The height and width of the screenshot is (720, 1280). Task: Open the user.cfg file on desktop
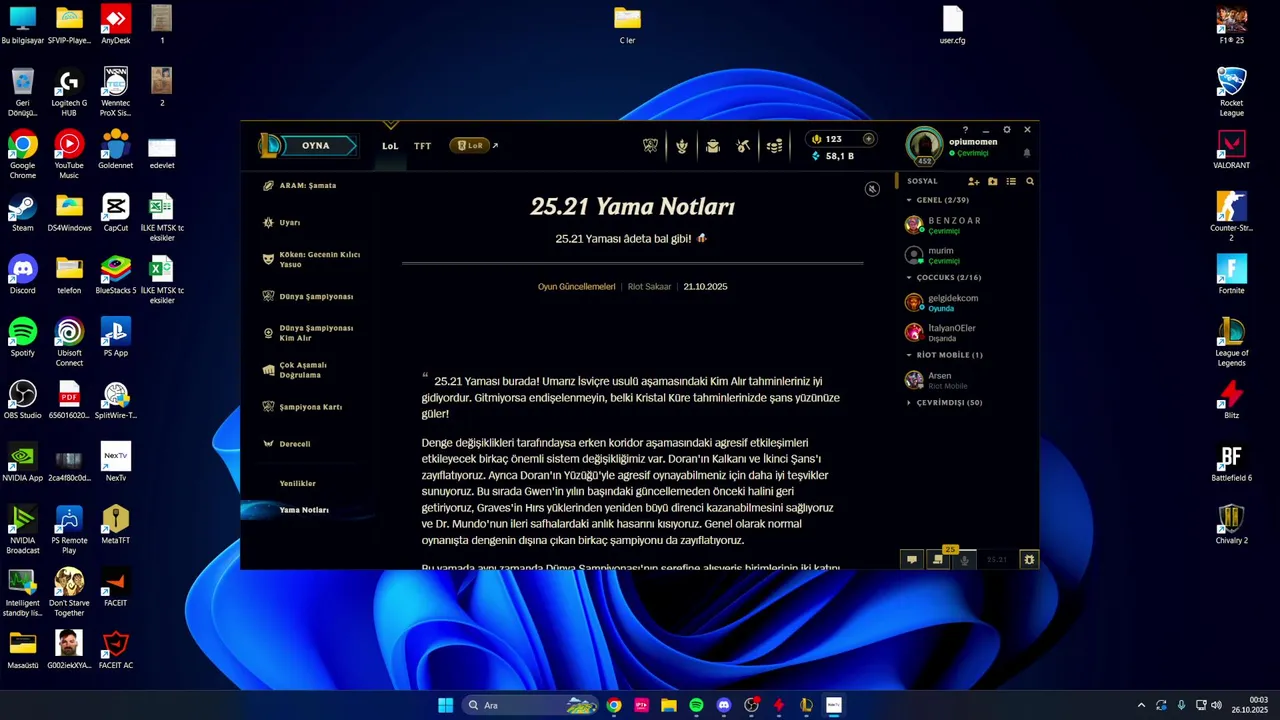[x=952, y=26]
